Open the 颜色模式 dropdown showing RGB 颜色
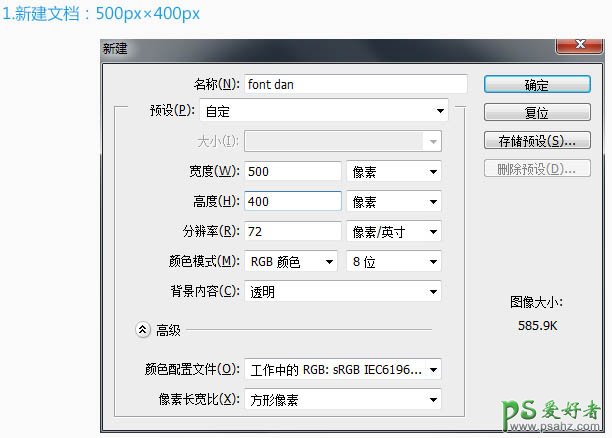 point(291,261)
